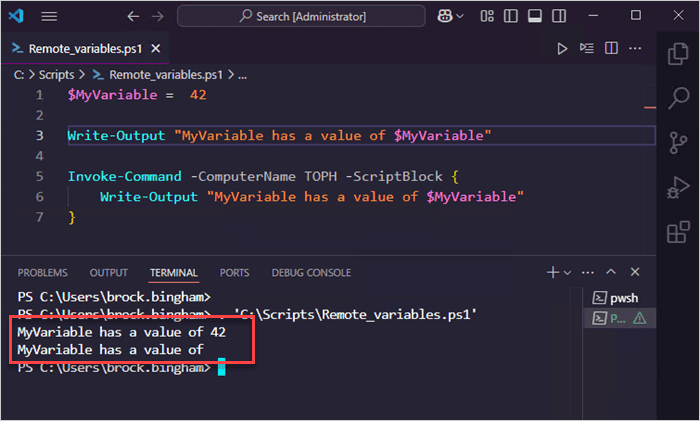Expand the Copilot dropdown chevron
Image resolution: width=700 pixels, height=421 pixels.
(460, 17)
